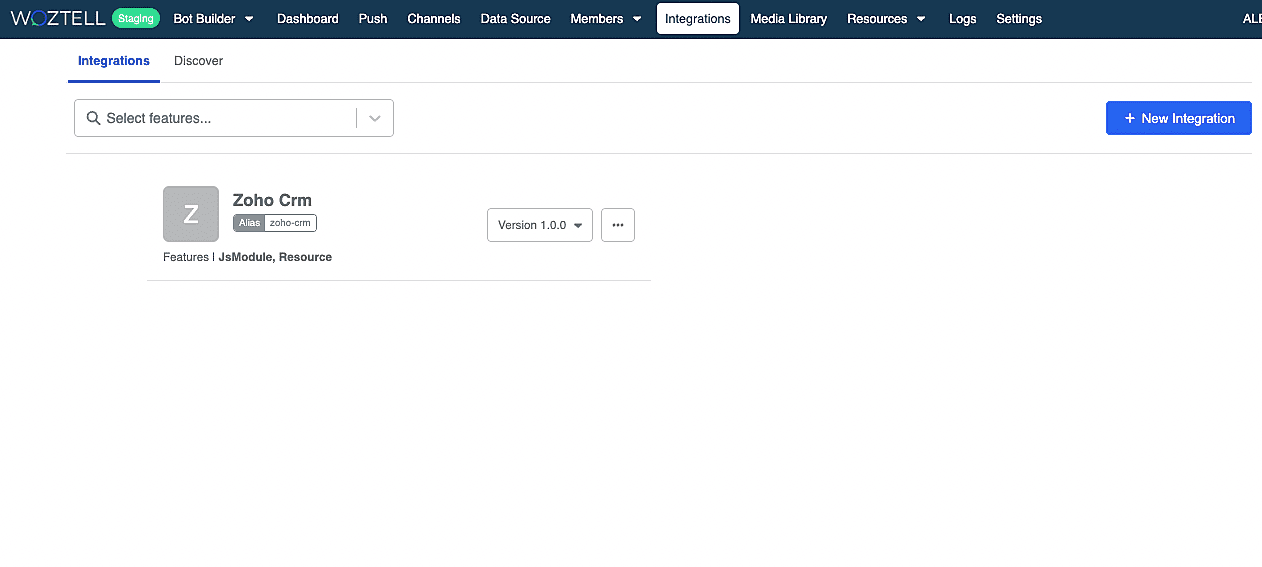
Task: Open the Bot Builder dropdown menu
Action: coord(213,18)
